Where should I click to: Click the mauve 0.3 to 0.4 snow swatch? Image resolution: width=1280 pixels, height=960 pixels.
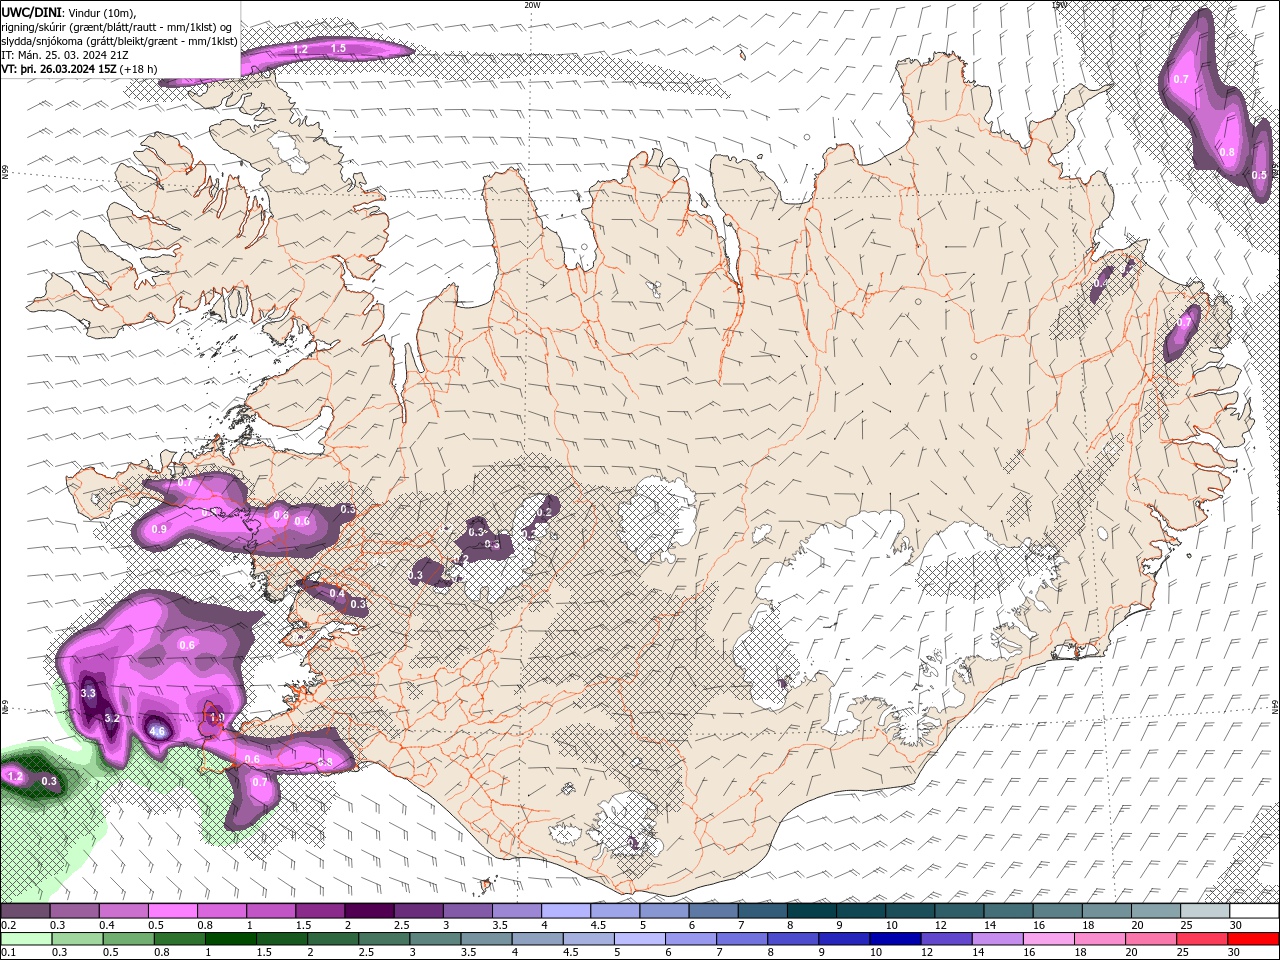75,911
